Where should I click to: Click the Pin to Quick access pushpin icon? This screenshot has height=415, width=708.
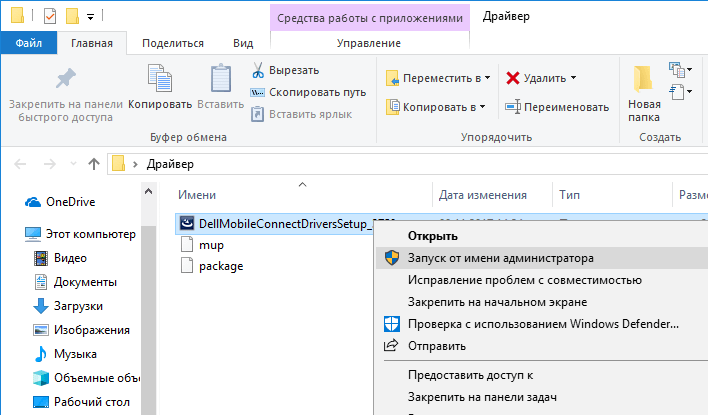point(65,79)
